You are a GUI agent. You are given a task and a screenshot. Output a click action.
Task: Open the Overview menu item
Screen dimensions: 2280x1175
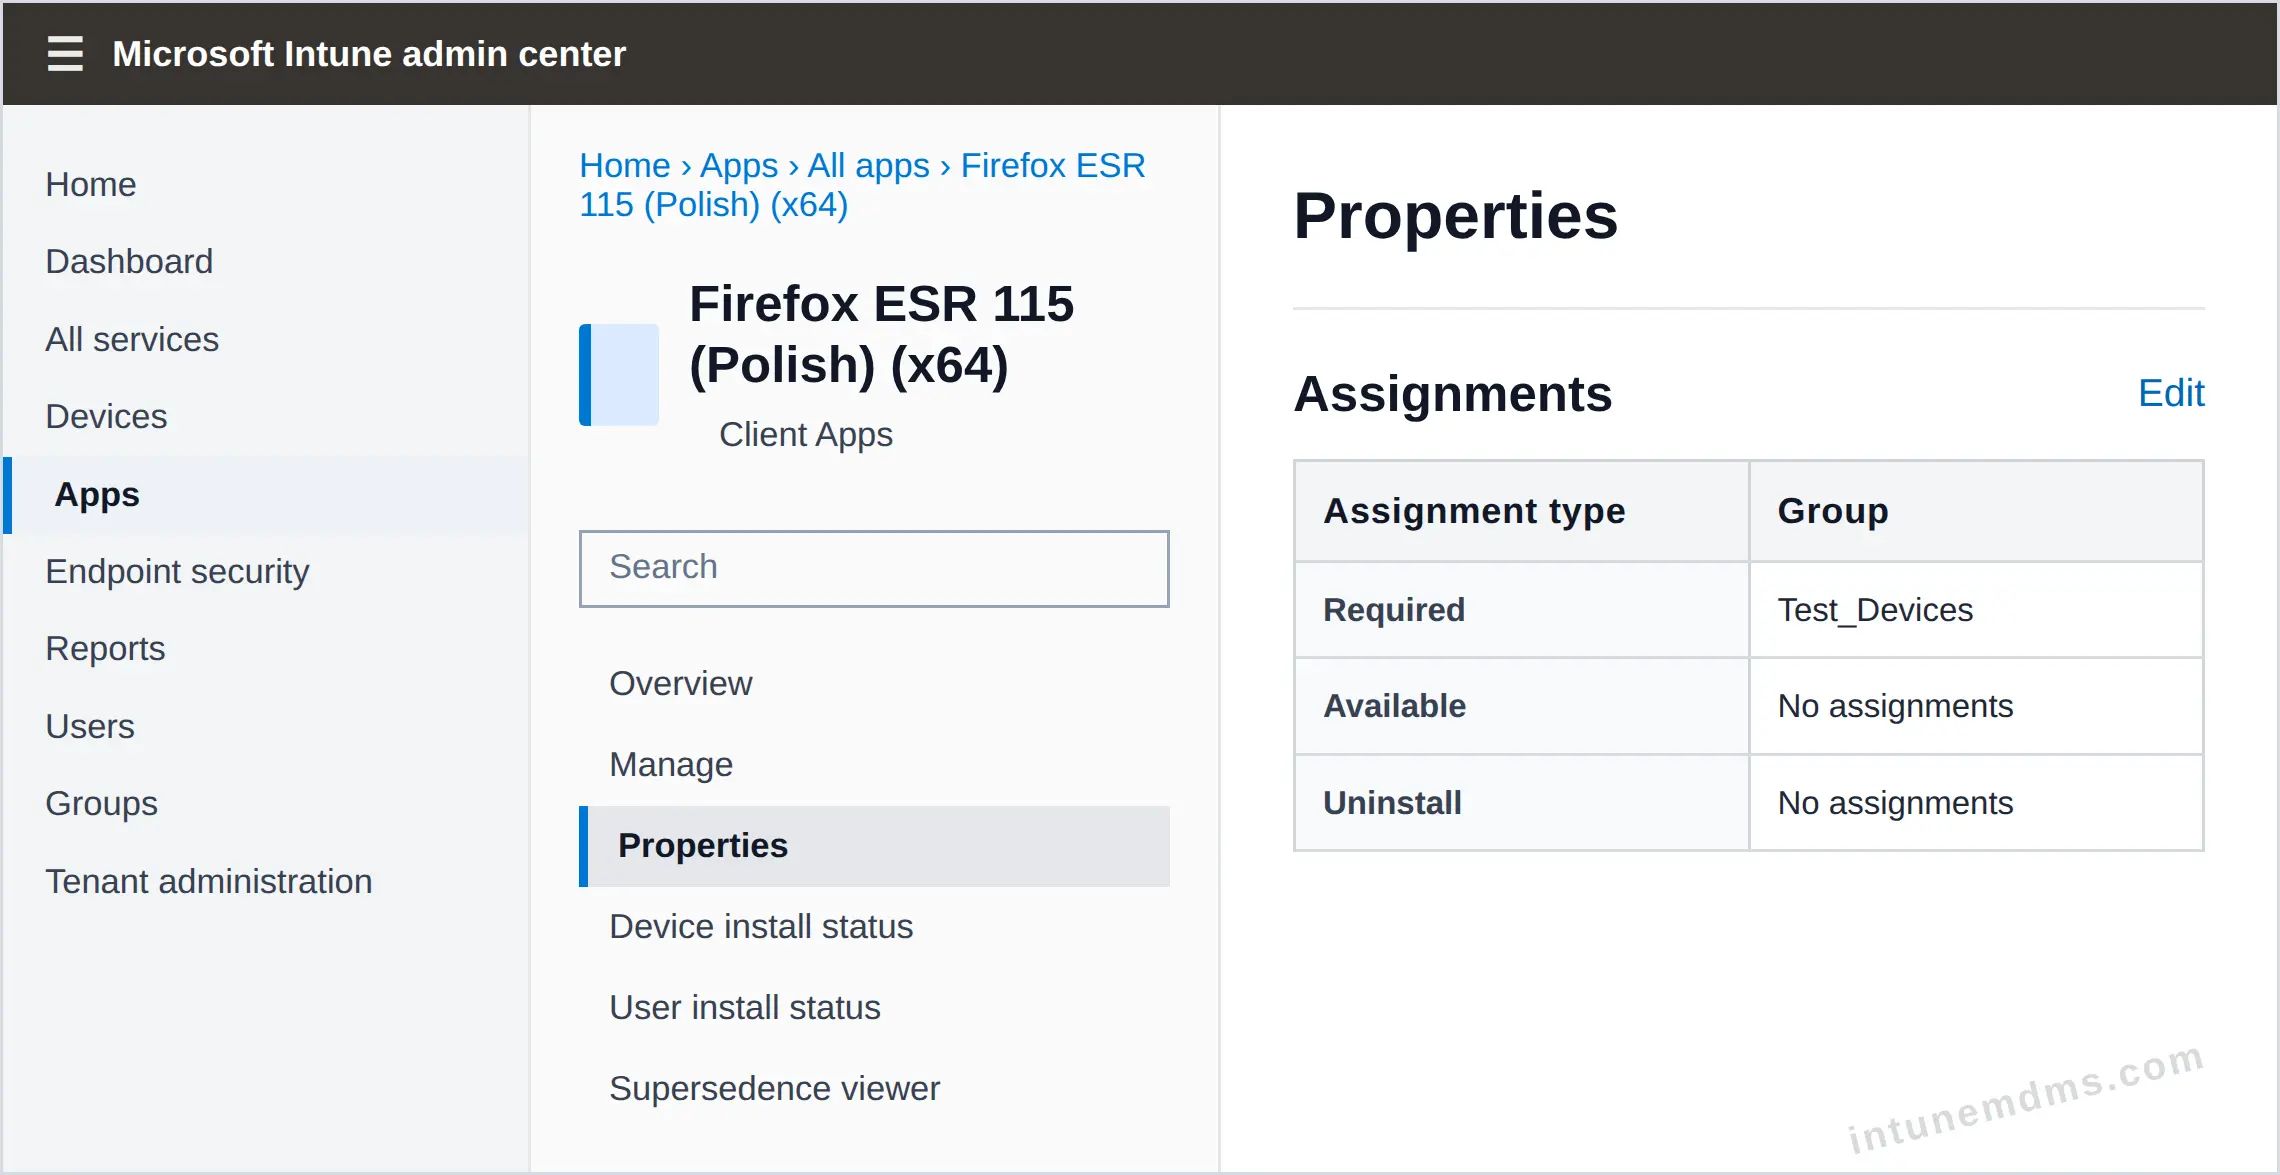[681, 683]
